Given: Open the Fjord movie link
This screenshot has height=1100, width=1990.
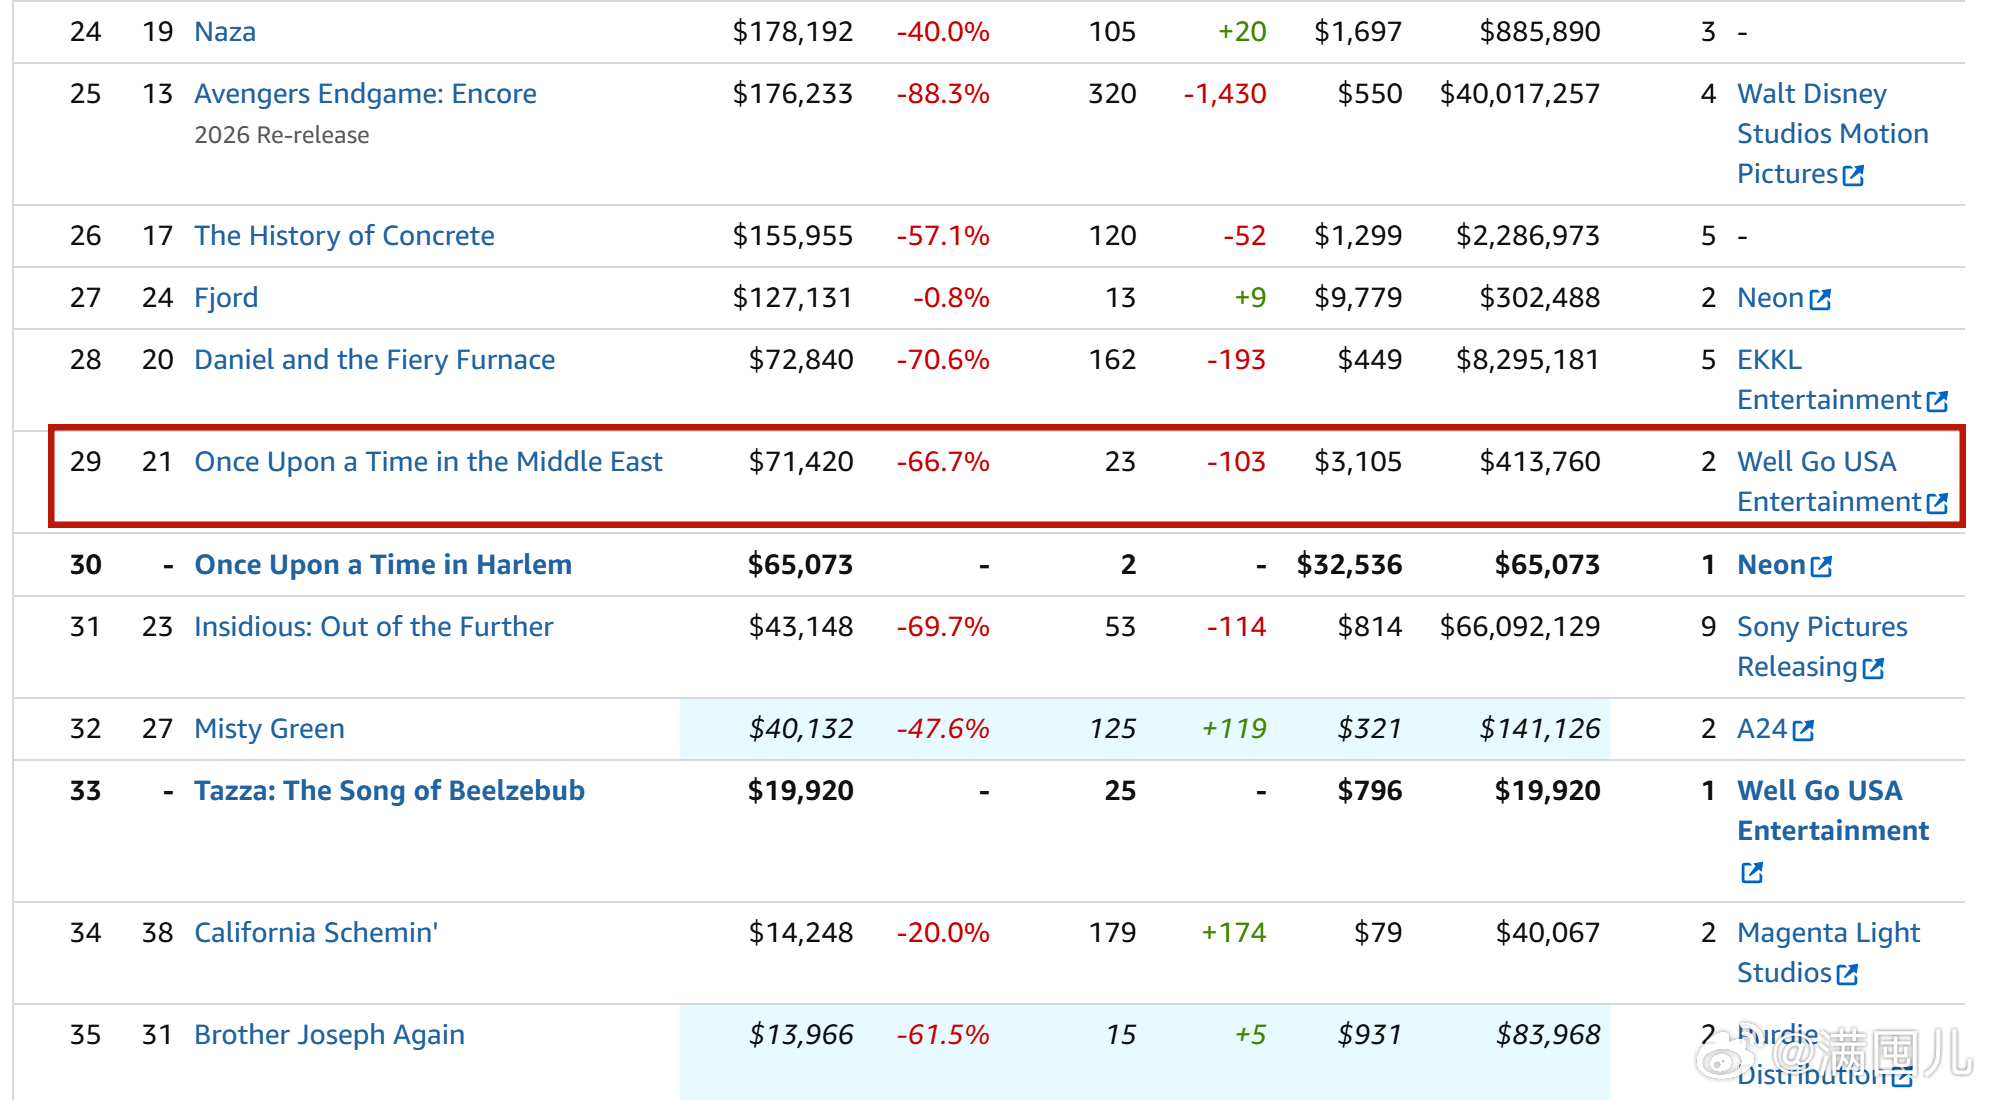Looking at the screenshot, I should pos(226,298).
